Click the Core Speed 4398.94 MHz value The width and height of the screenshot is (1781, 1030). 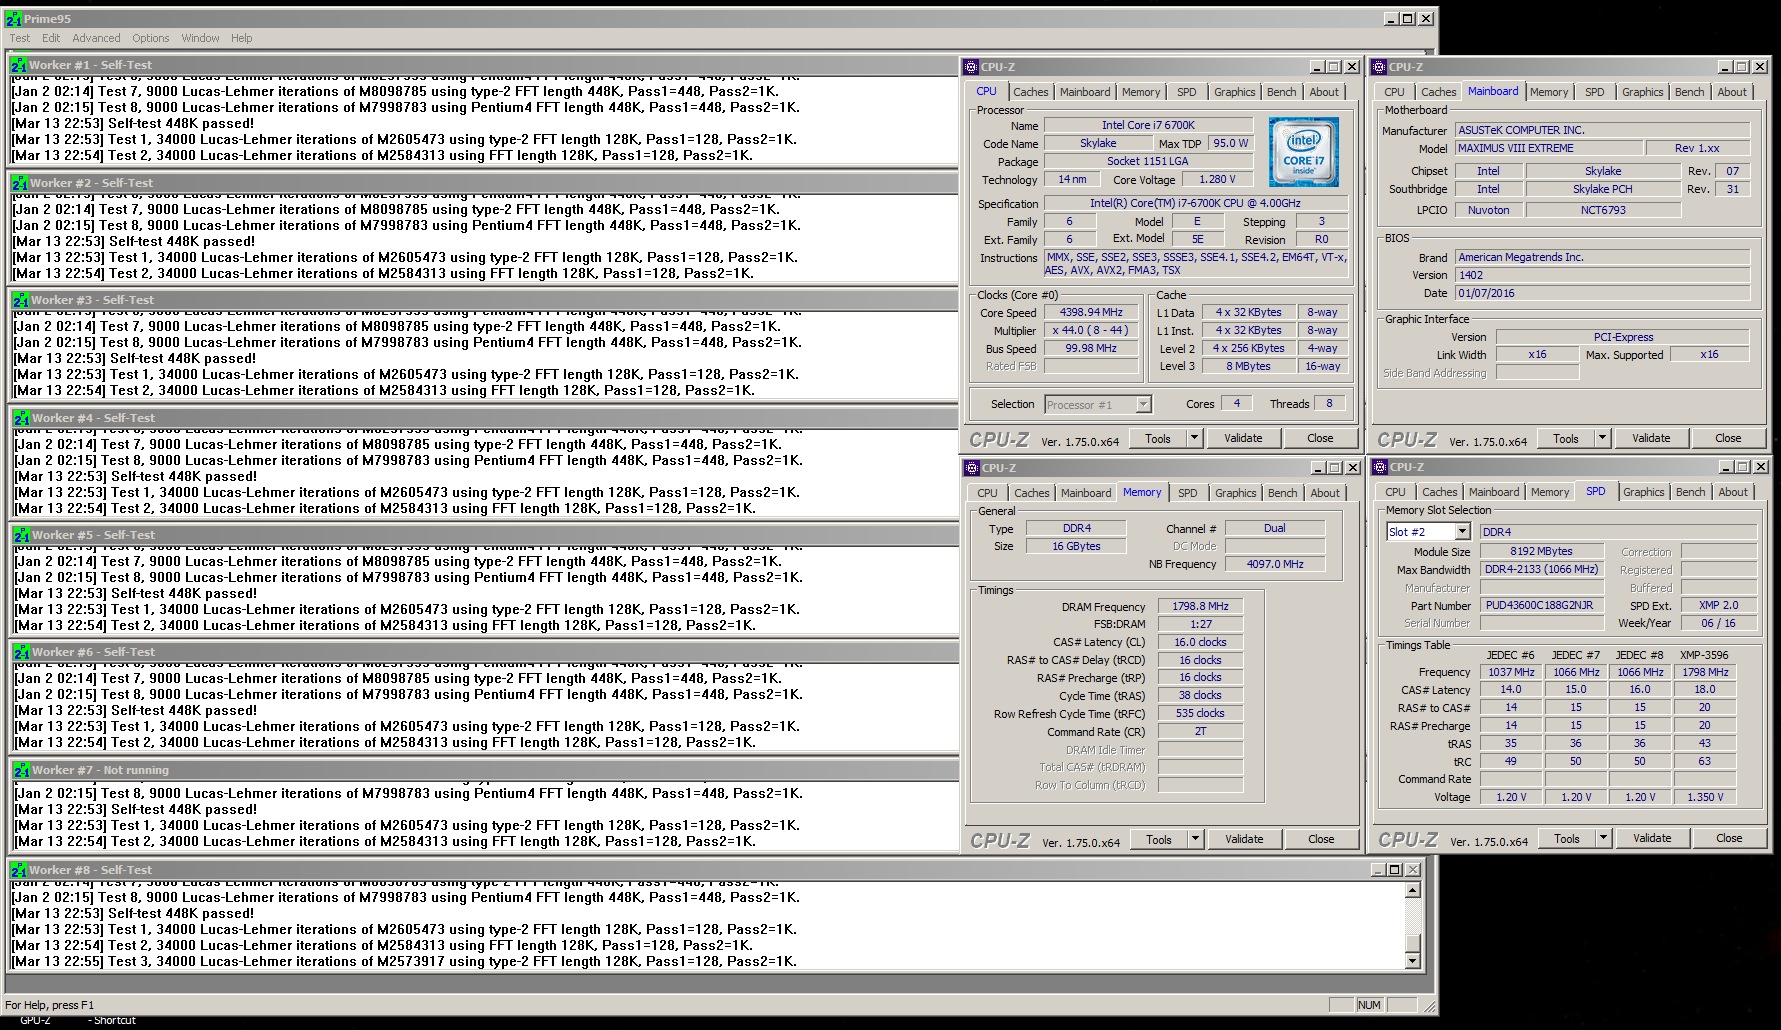pos(1091,312)
